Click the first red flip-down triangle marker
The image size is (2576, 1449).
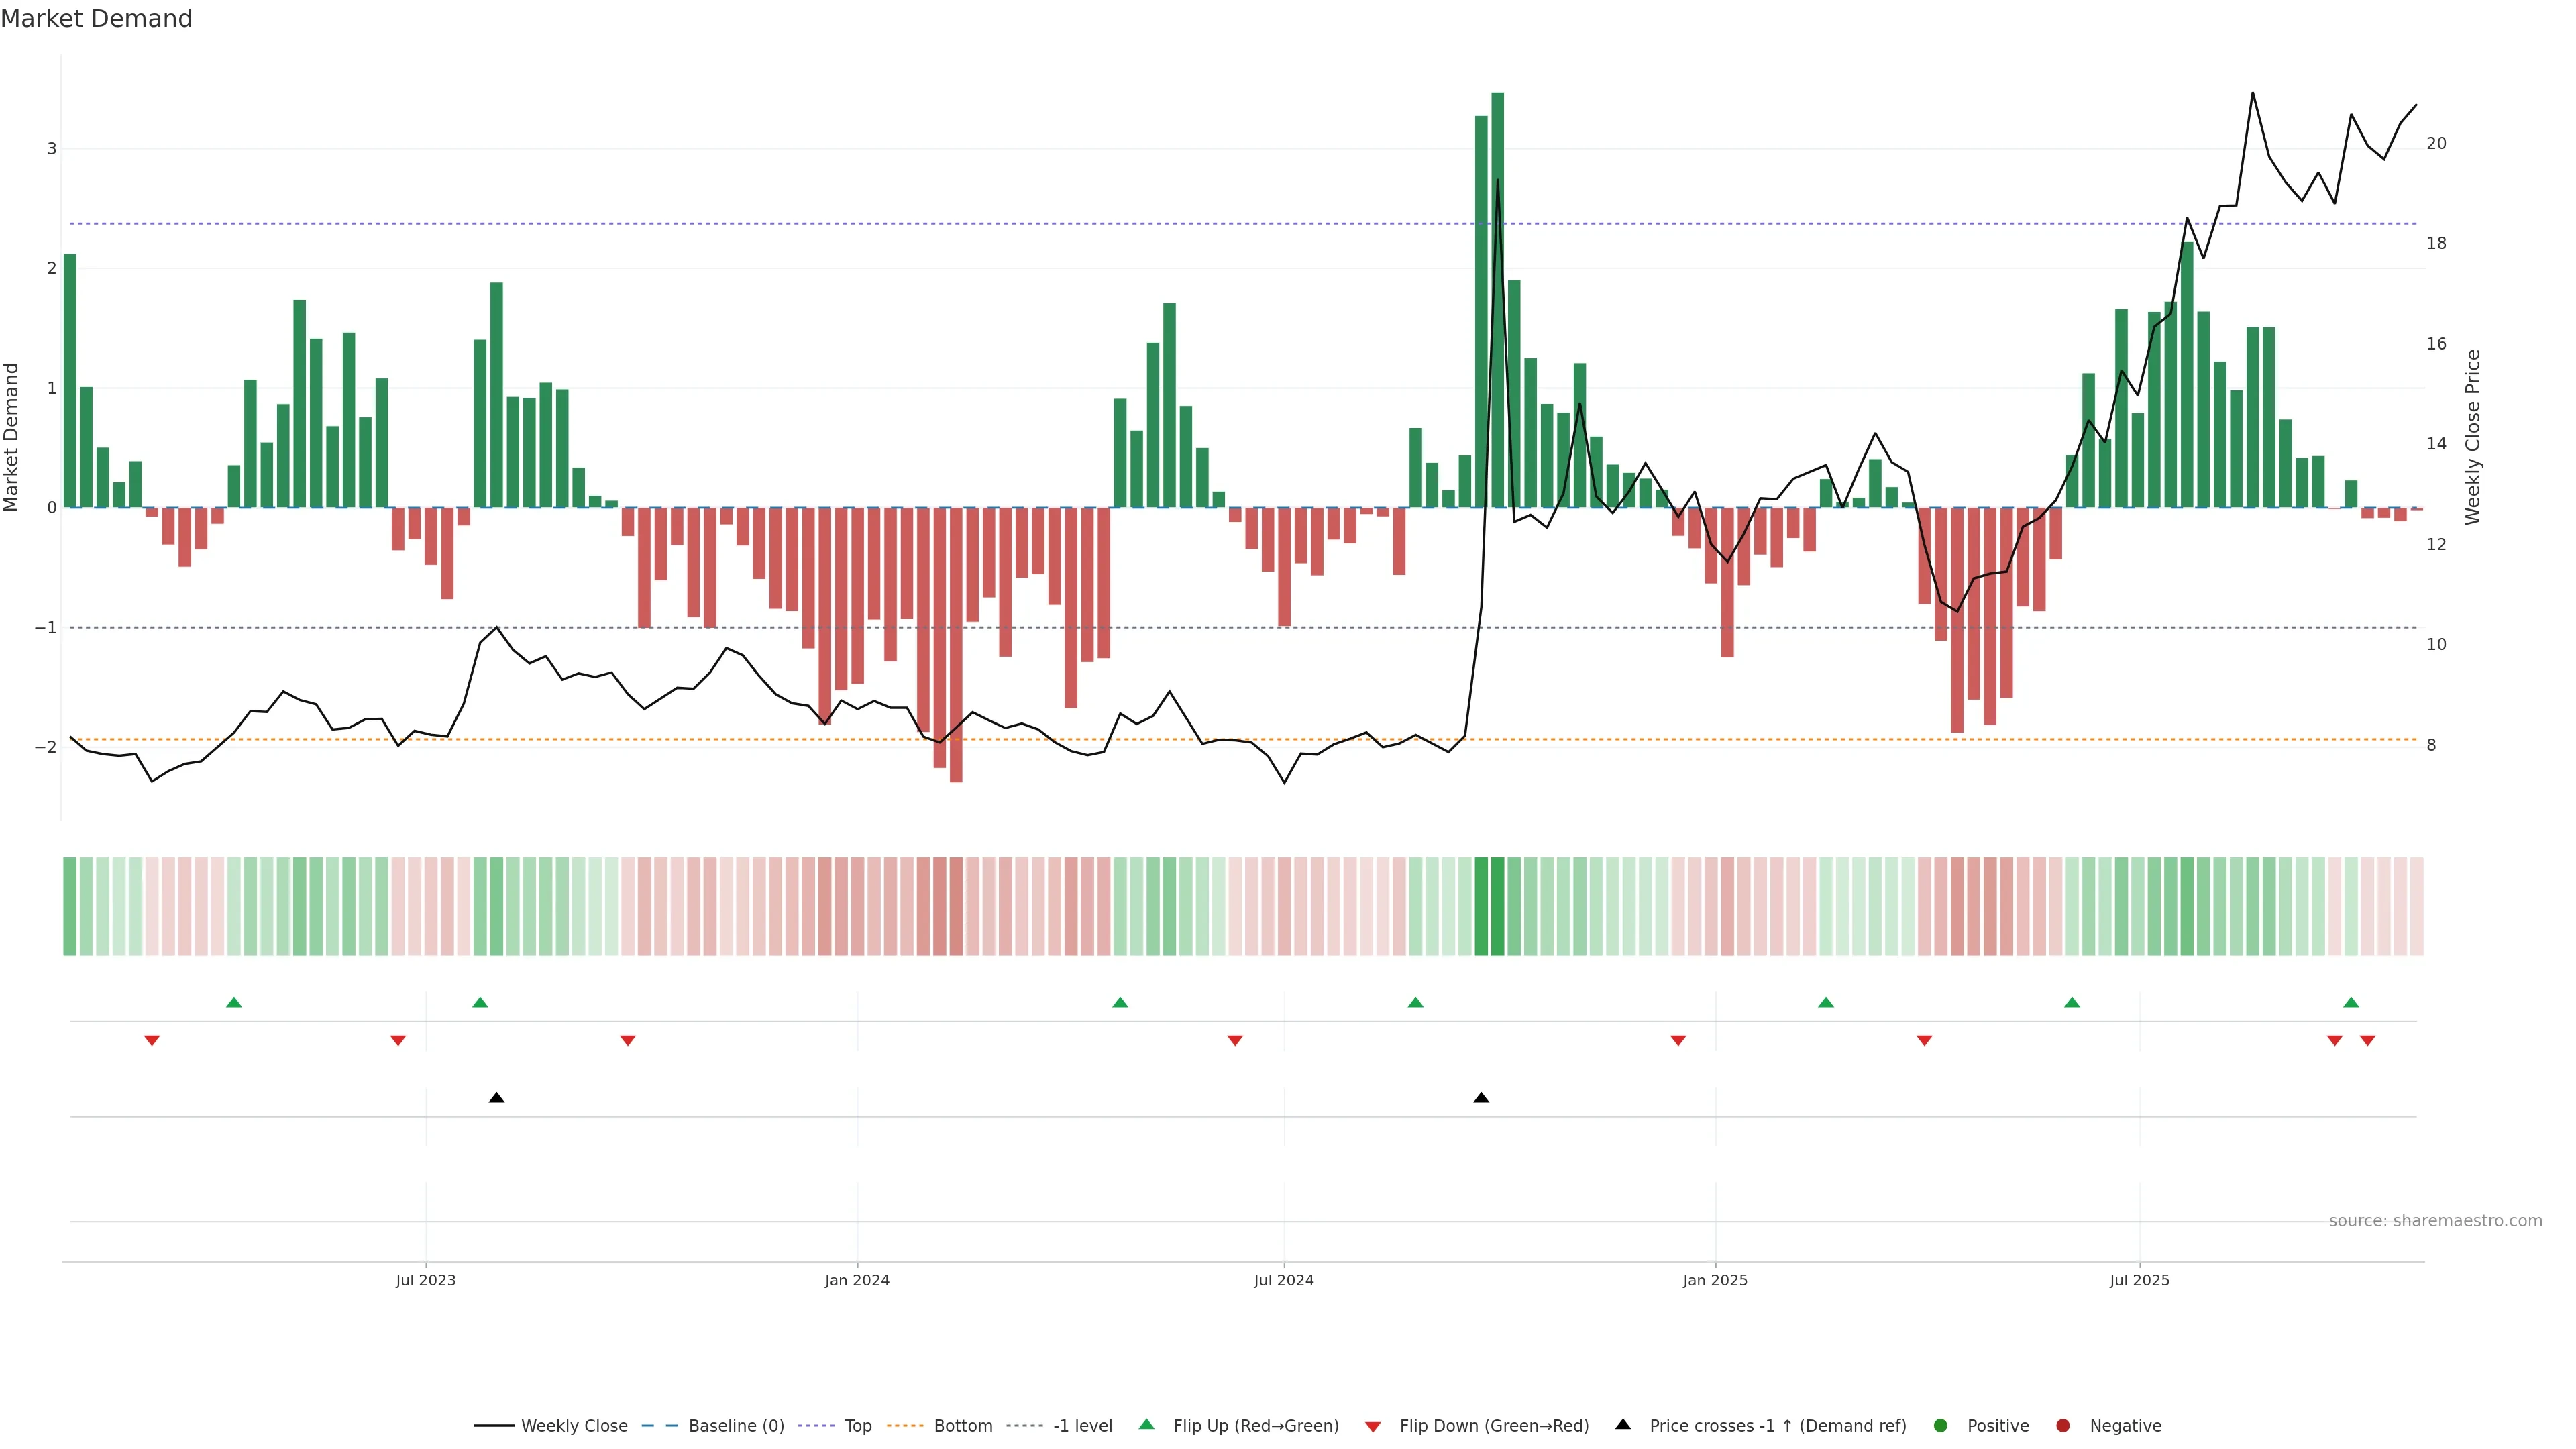pos(152,1041)
